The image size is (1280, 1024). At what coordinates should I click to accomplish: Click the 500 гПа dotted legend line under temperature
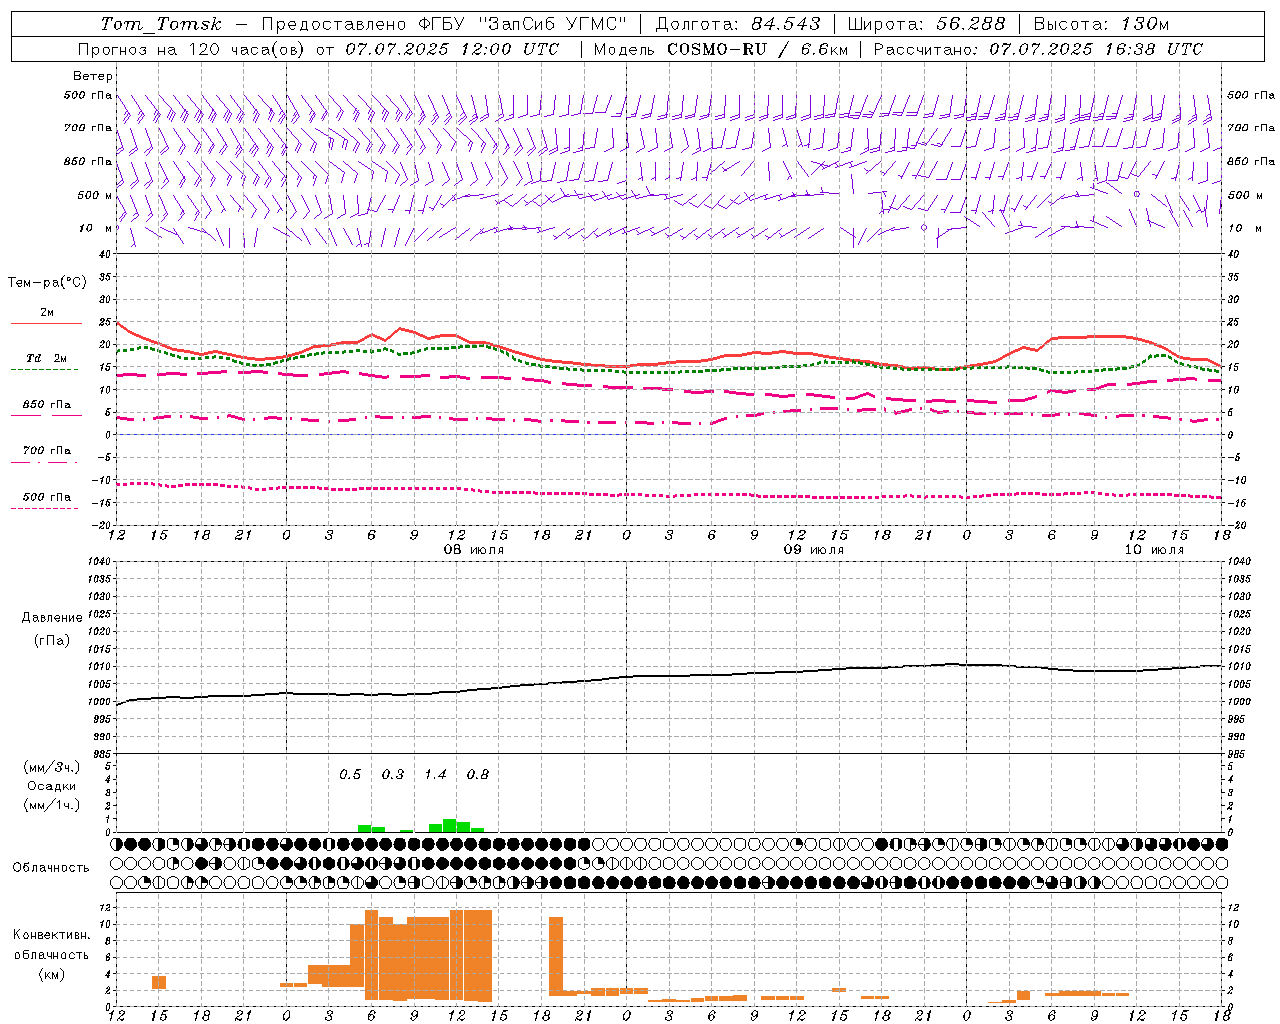pos(44,508)
